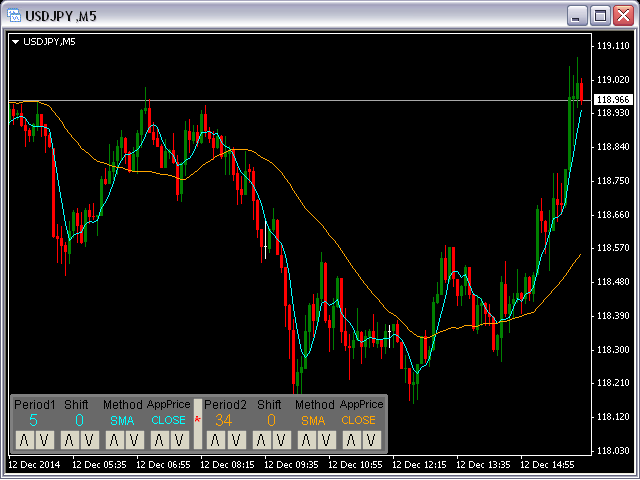This screenshot has width=640, height=480.
Task: Click down arrow under cyan CLOSE AppPrice
Action: [x=178, y=440]
